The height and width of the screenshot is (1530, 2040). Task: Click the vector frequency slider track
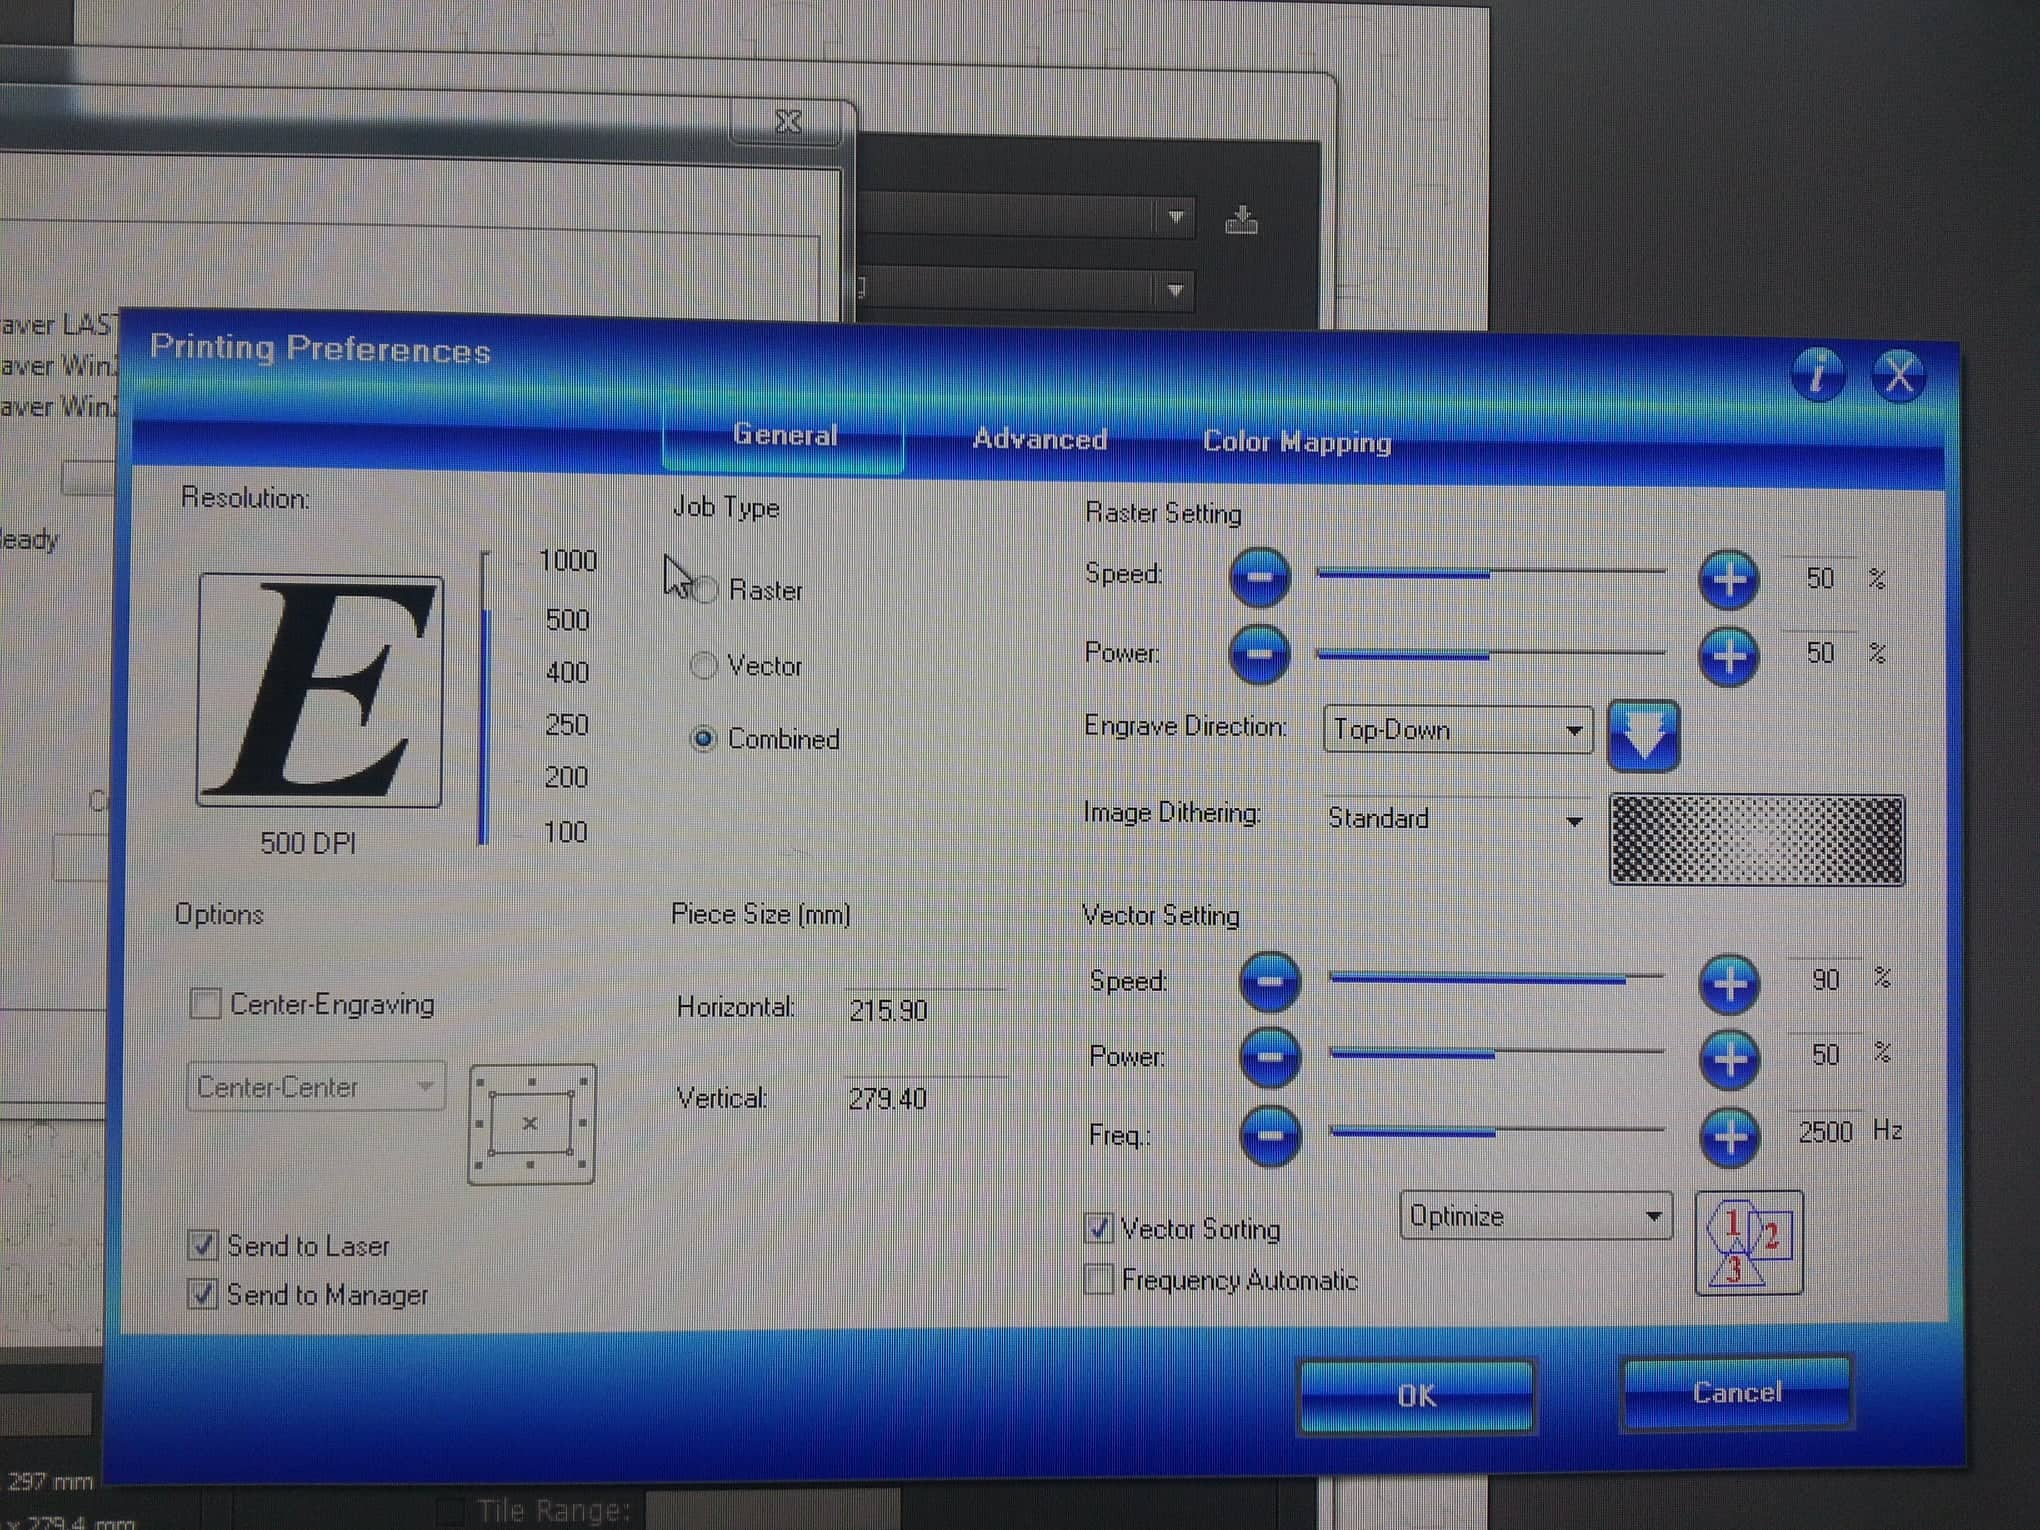click(1497, 1132)
